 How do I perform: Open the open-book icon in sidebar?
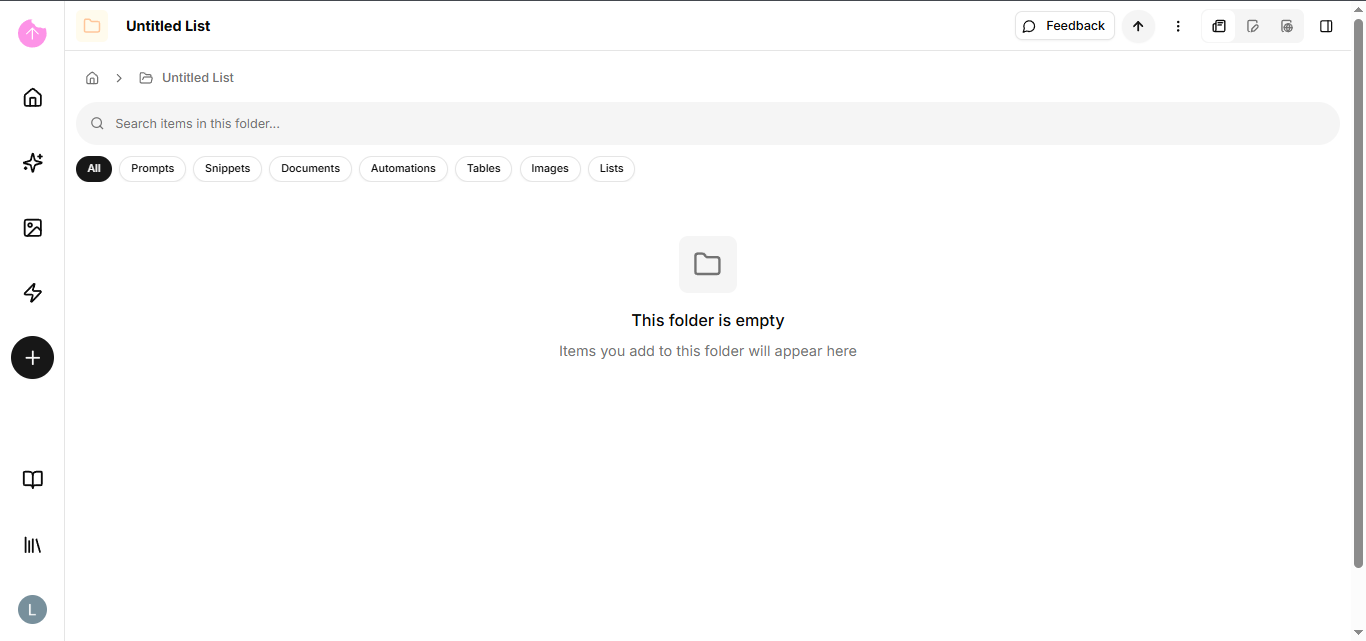coord(32,480)
